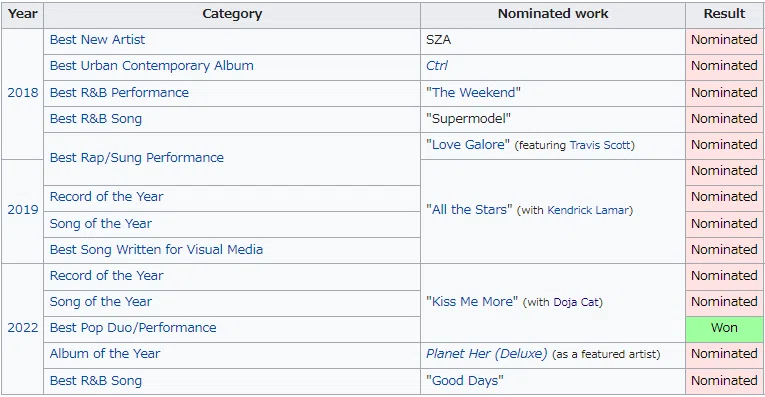Image resolution: width=765 pixels, height=397 pixels.
Task: Open the Best New Artist link
Action: pos(97,40)
